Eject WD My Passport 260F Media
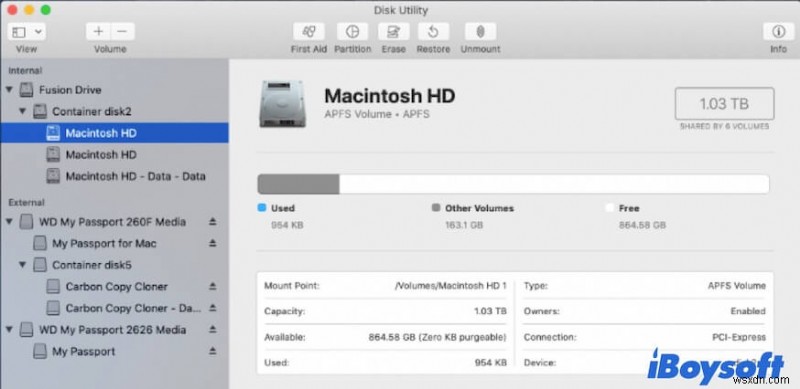The height and width of the screenshot is (389, 800). (213, 222)
